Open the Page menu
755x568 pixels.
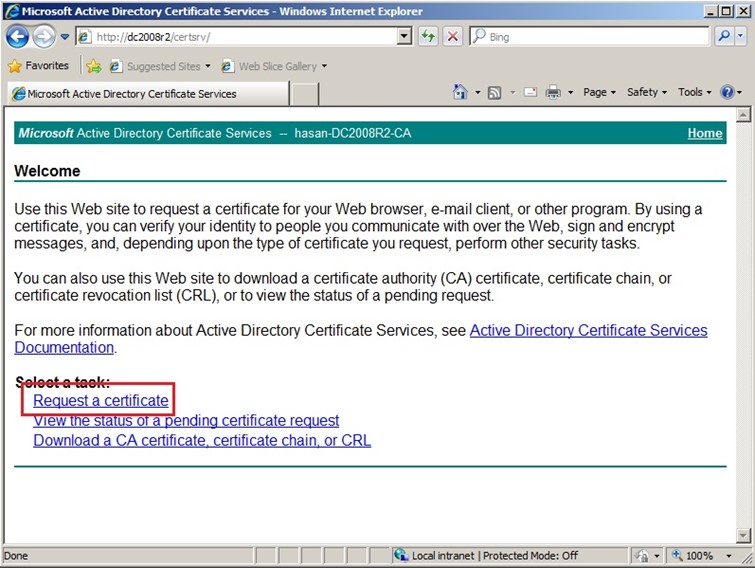pyautogui.click(x=599, y=92)
